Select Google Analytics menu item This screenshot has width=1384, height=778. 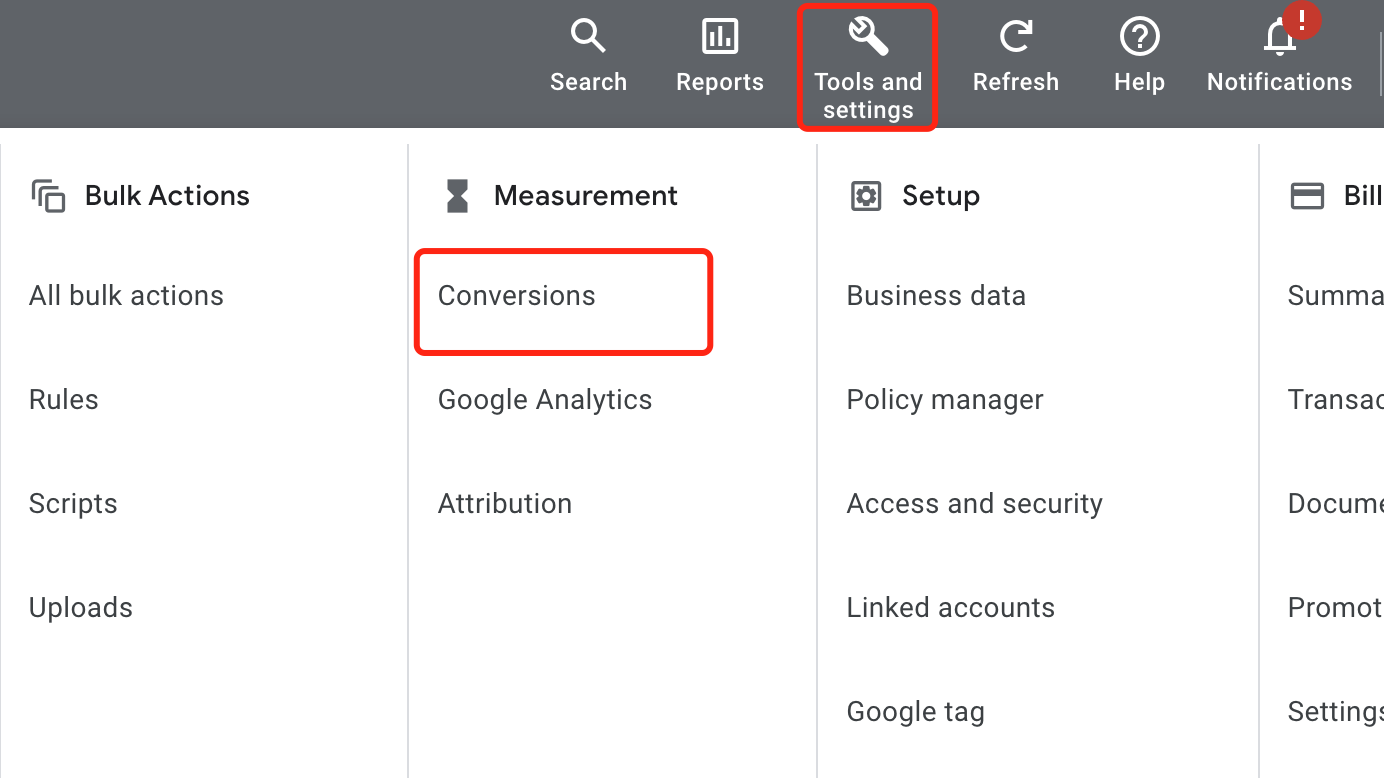click(x=545, y=400)
